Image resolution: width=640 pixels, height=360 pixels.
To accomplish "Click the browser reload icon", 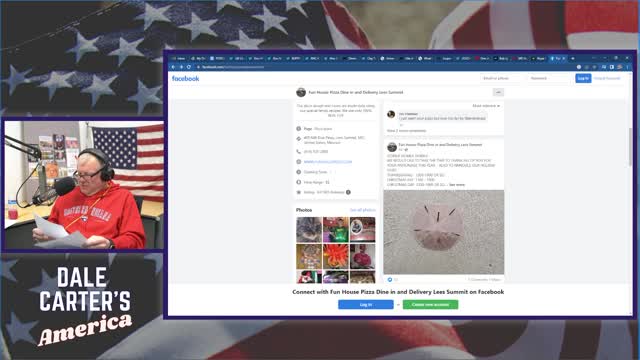I will [189, 67].
